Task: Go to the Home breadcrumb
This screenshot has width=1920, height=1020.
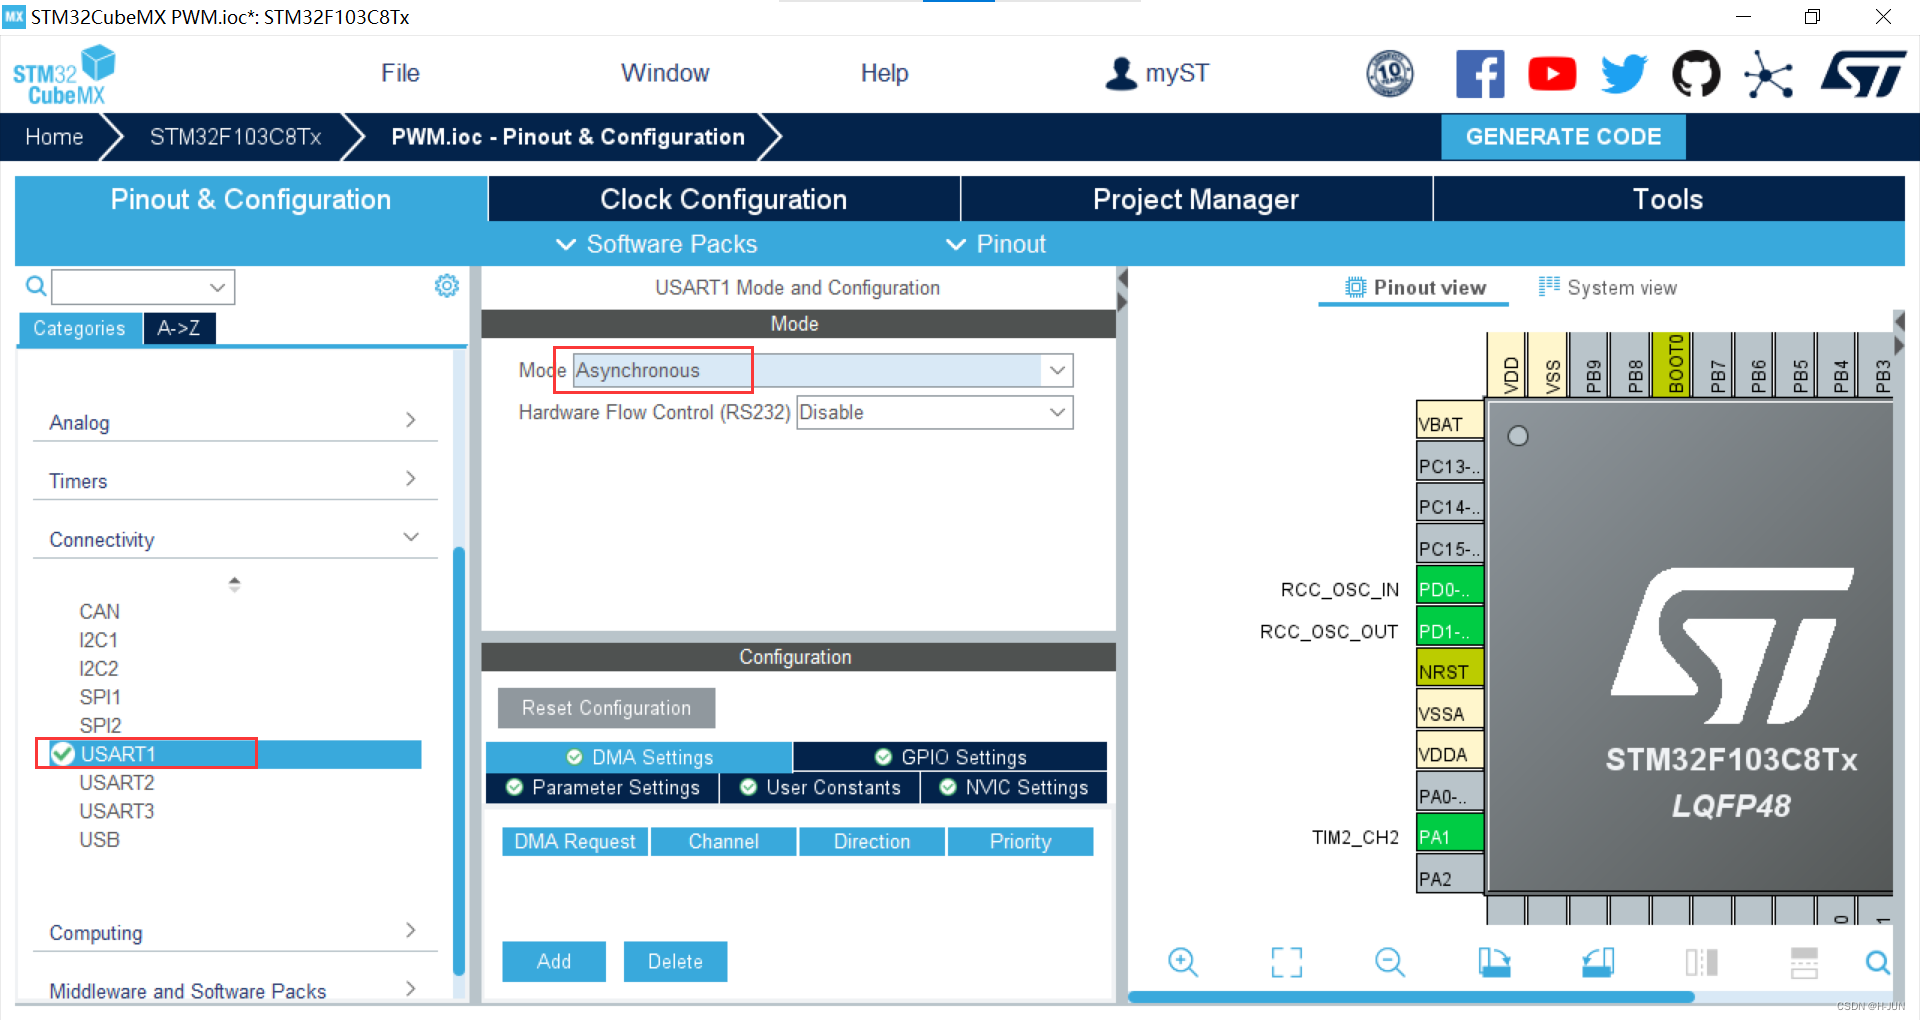Action: point(54,137)
